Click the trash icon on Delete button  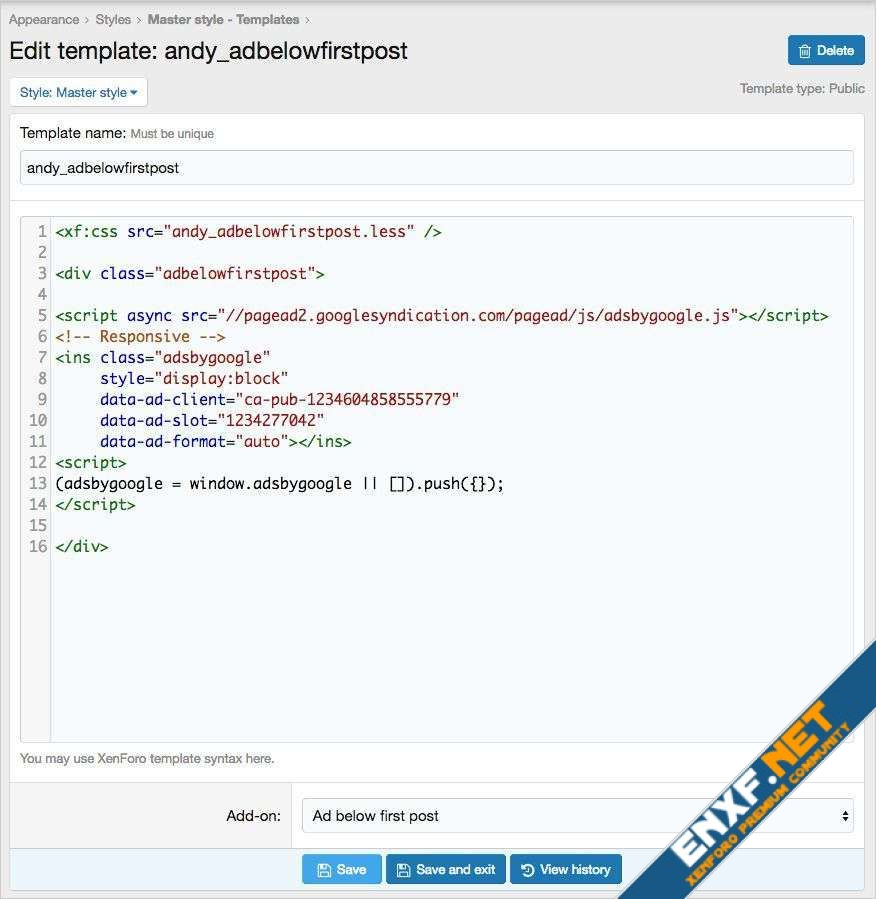(x=804, y=51)
